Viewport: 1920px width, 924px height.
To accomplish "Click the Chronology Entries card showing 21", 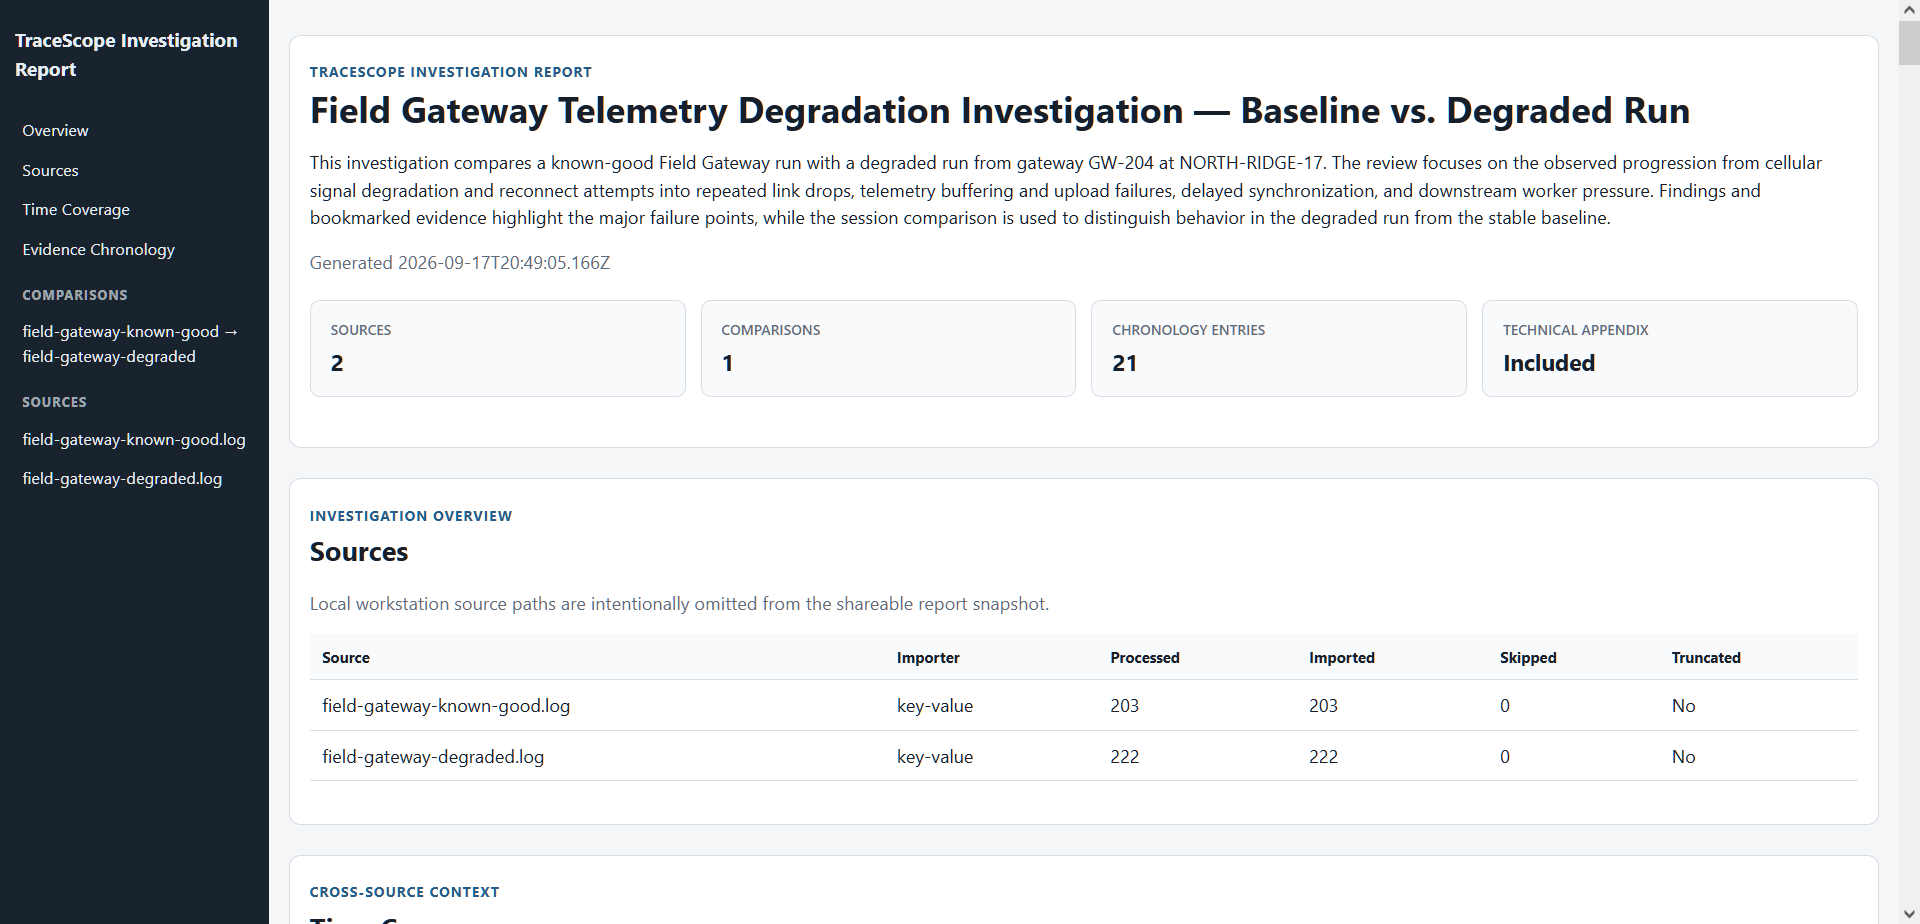I will pyautogui.click(x=1278, y=348).
